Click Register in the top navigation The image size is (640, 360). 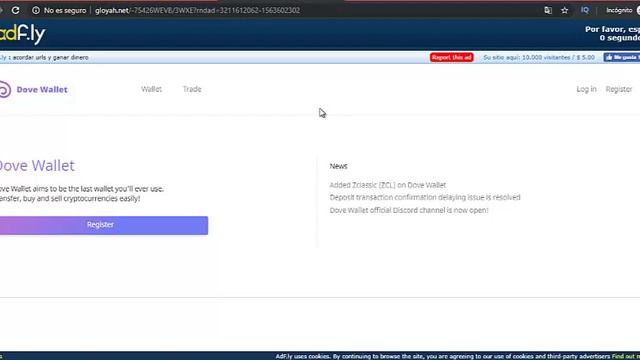619,89
